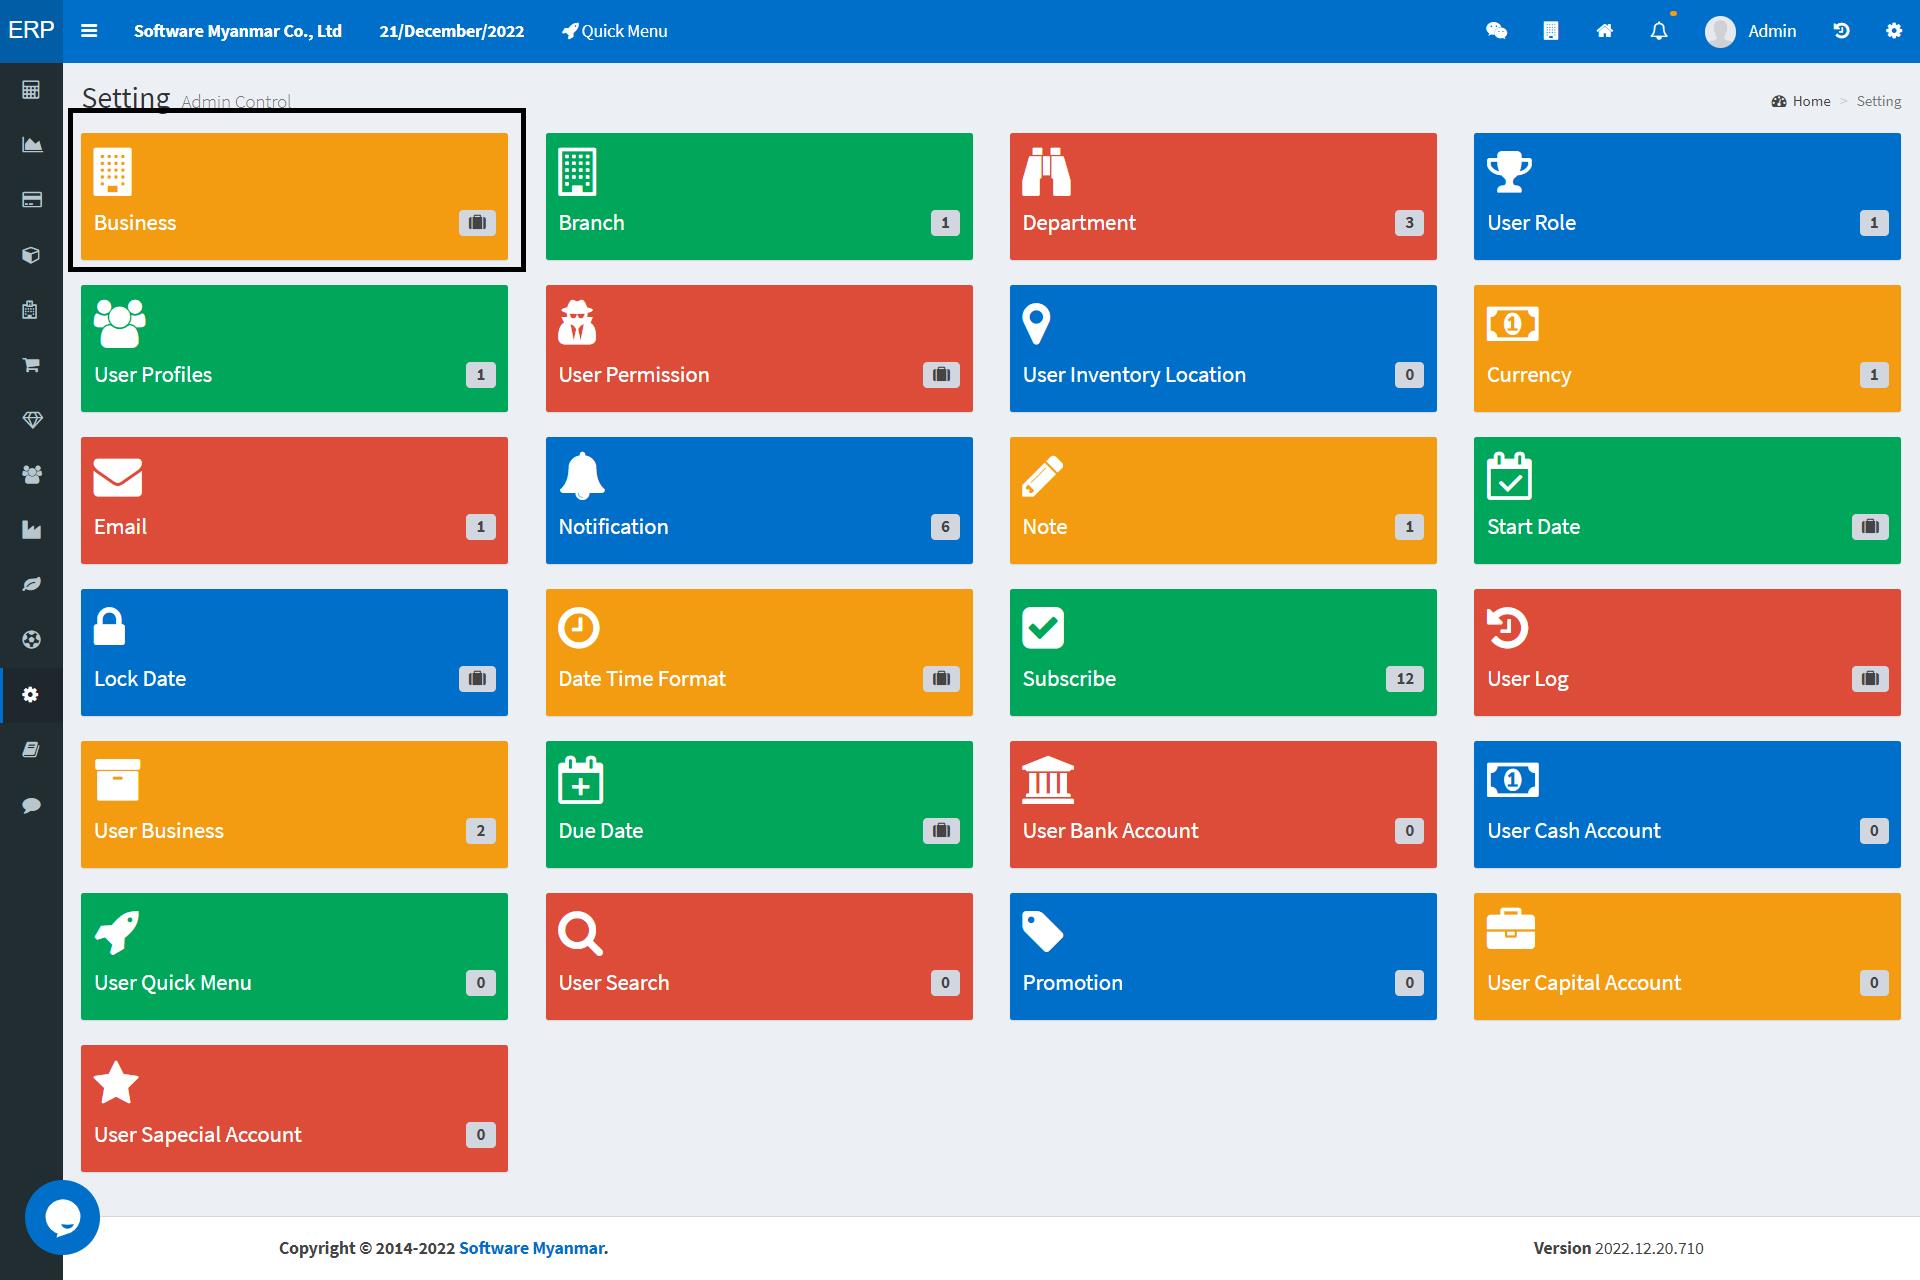This screenshot has height=1280, width=1920.
Task: Open the Date Time Format tile
Action: tap(759, 652)
